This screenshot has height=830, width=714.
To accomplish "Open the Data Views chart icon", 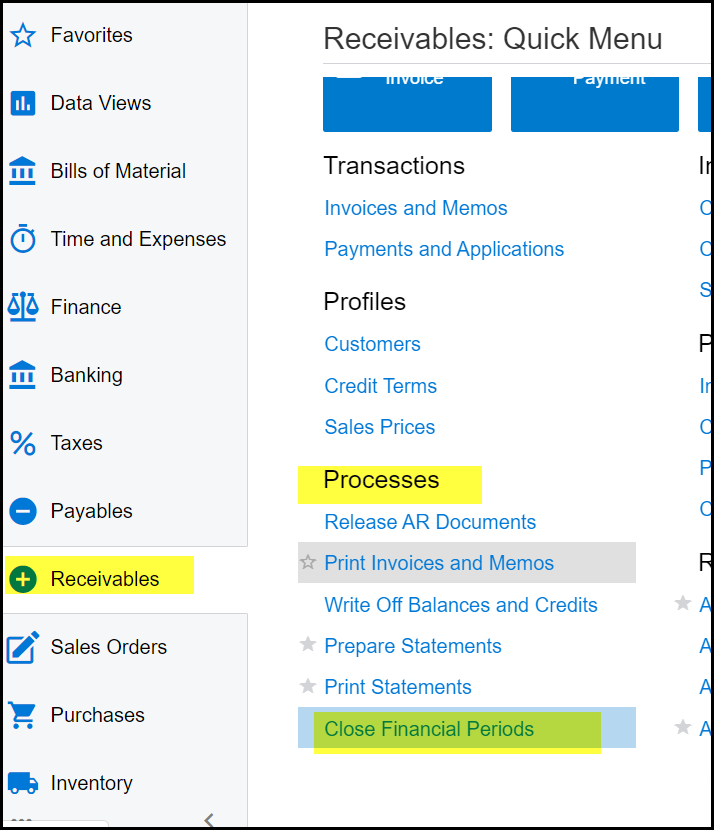I will (22, 103).
